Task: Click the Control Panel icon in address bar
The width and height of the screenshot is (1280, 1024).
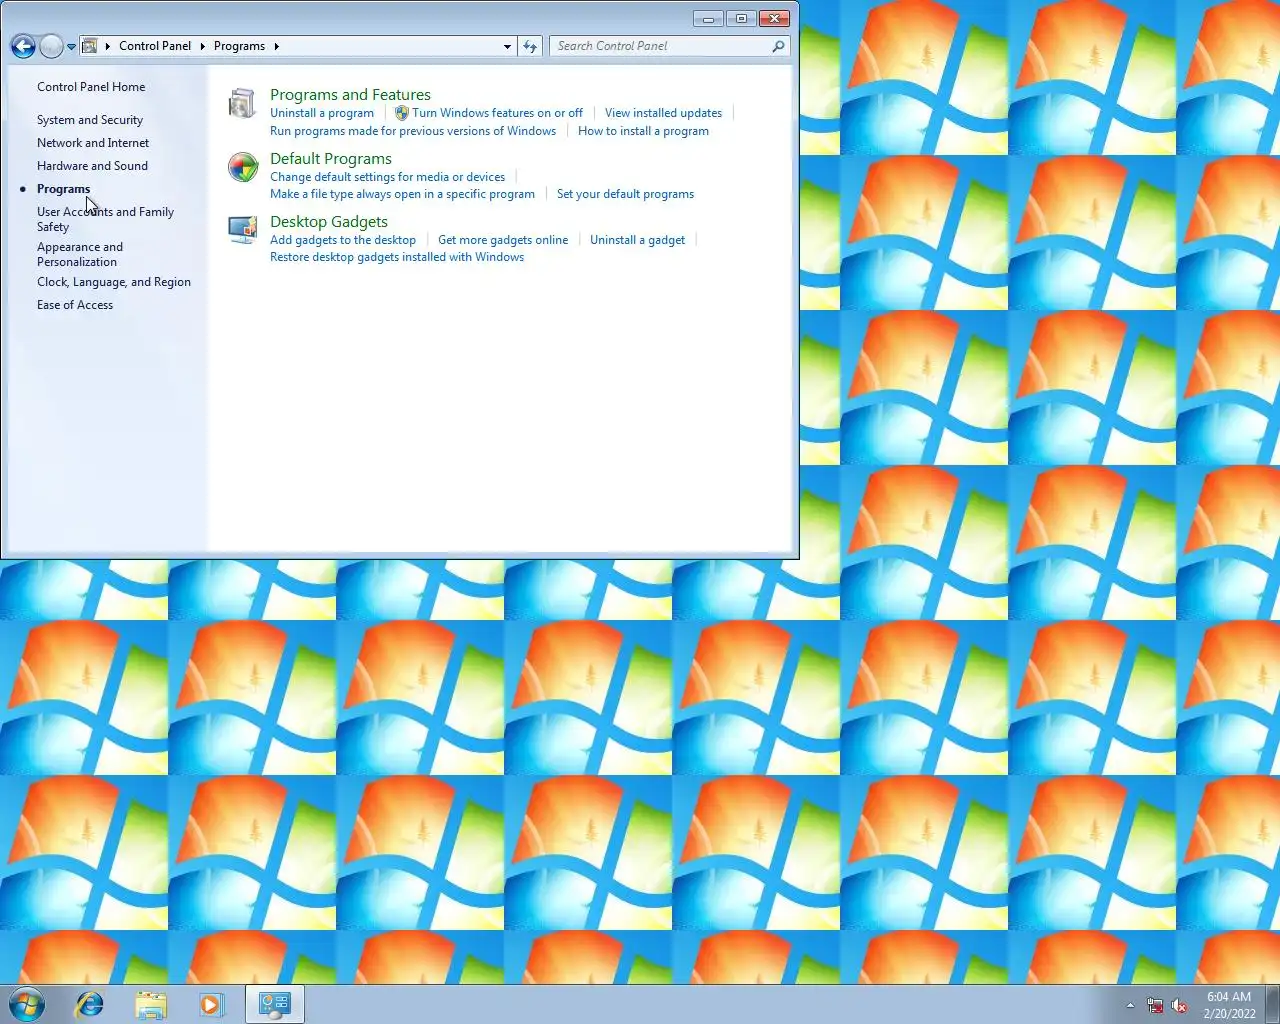Action: click(90, 46)
